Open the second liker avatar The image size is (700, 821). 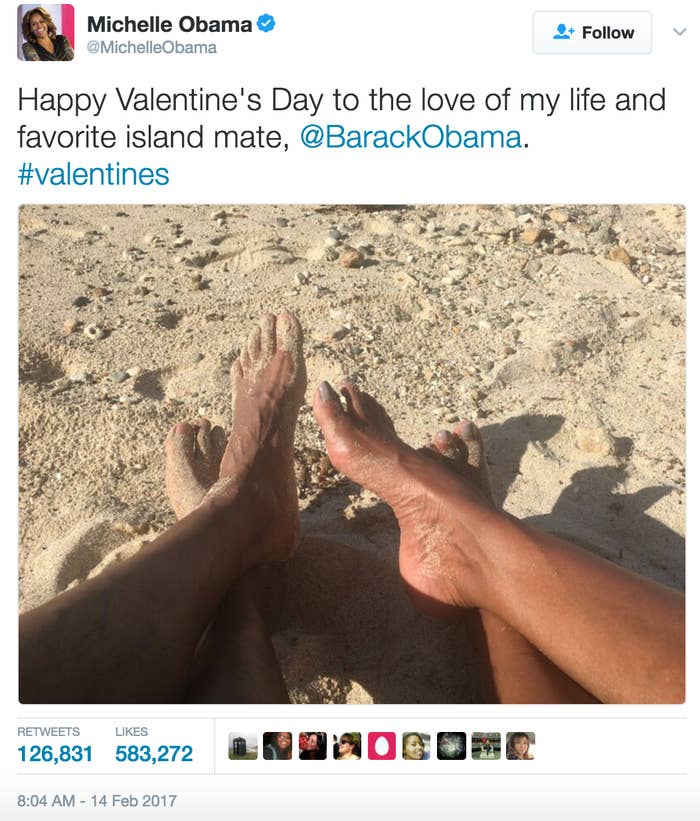tap(277, 746)
